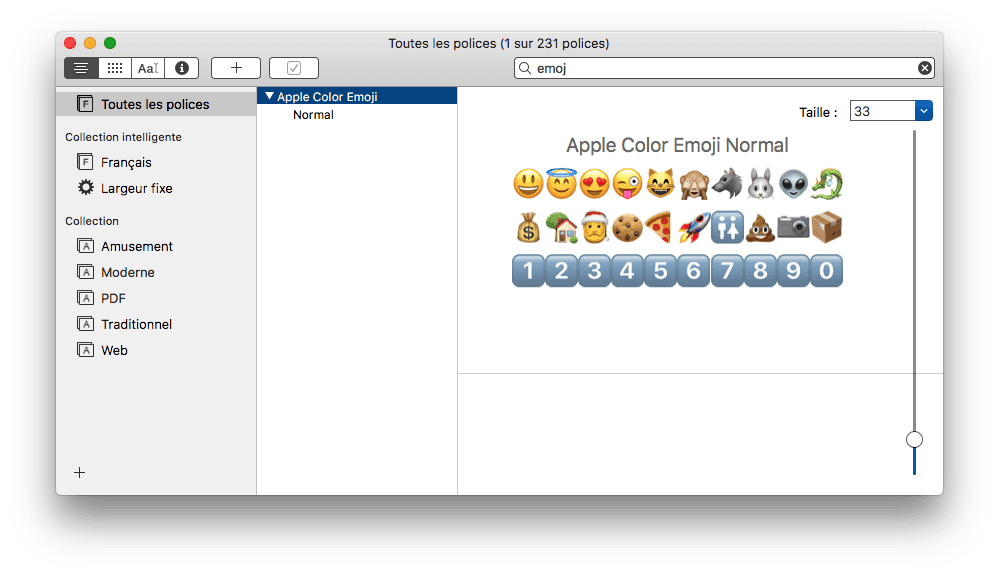
Task: Select Toutes les polices in sidebar
Action: [156, 104]
